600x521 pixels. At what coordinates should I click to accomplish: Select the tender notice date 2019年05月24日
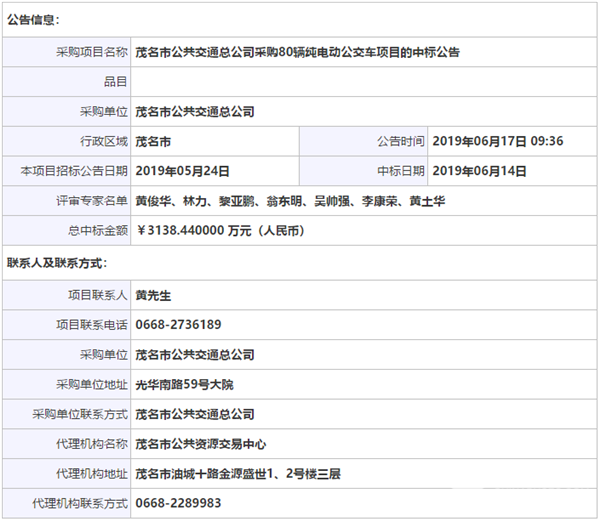tap(183, 170)
